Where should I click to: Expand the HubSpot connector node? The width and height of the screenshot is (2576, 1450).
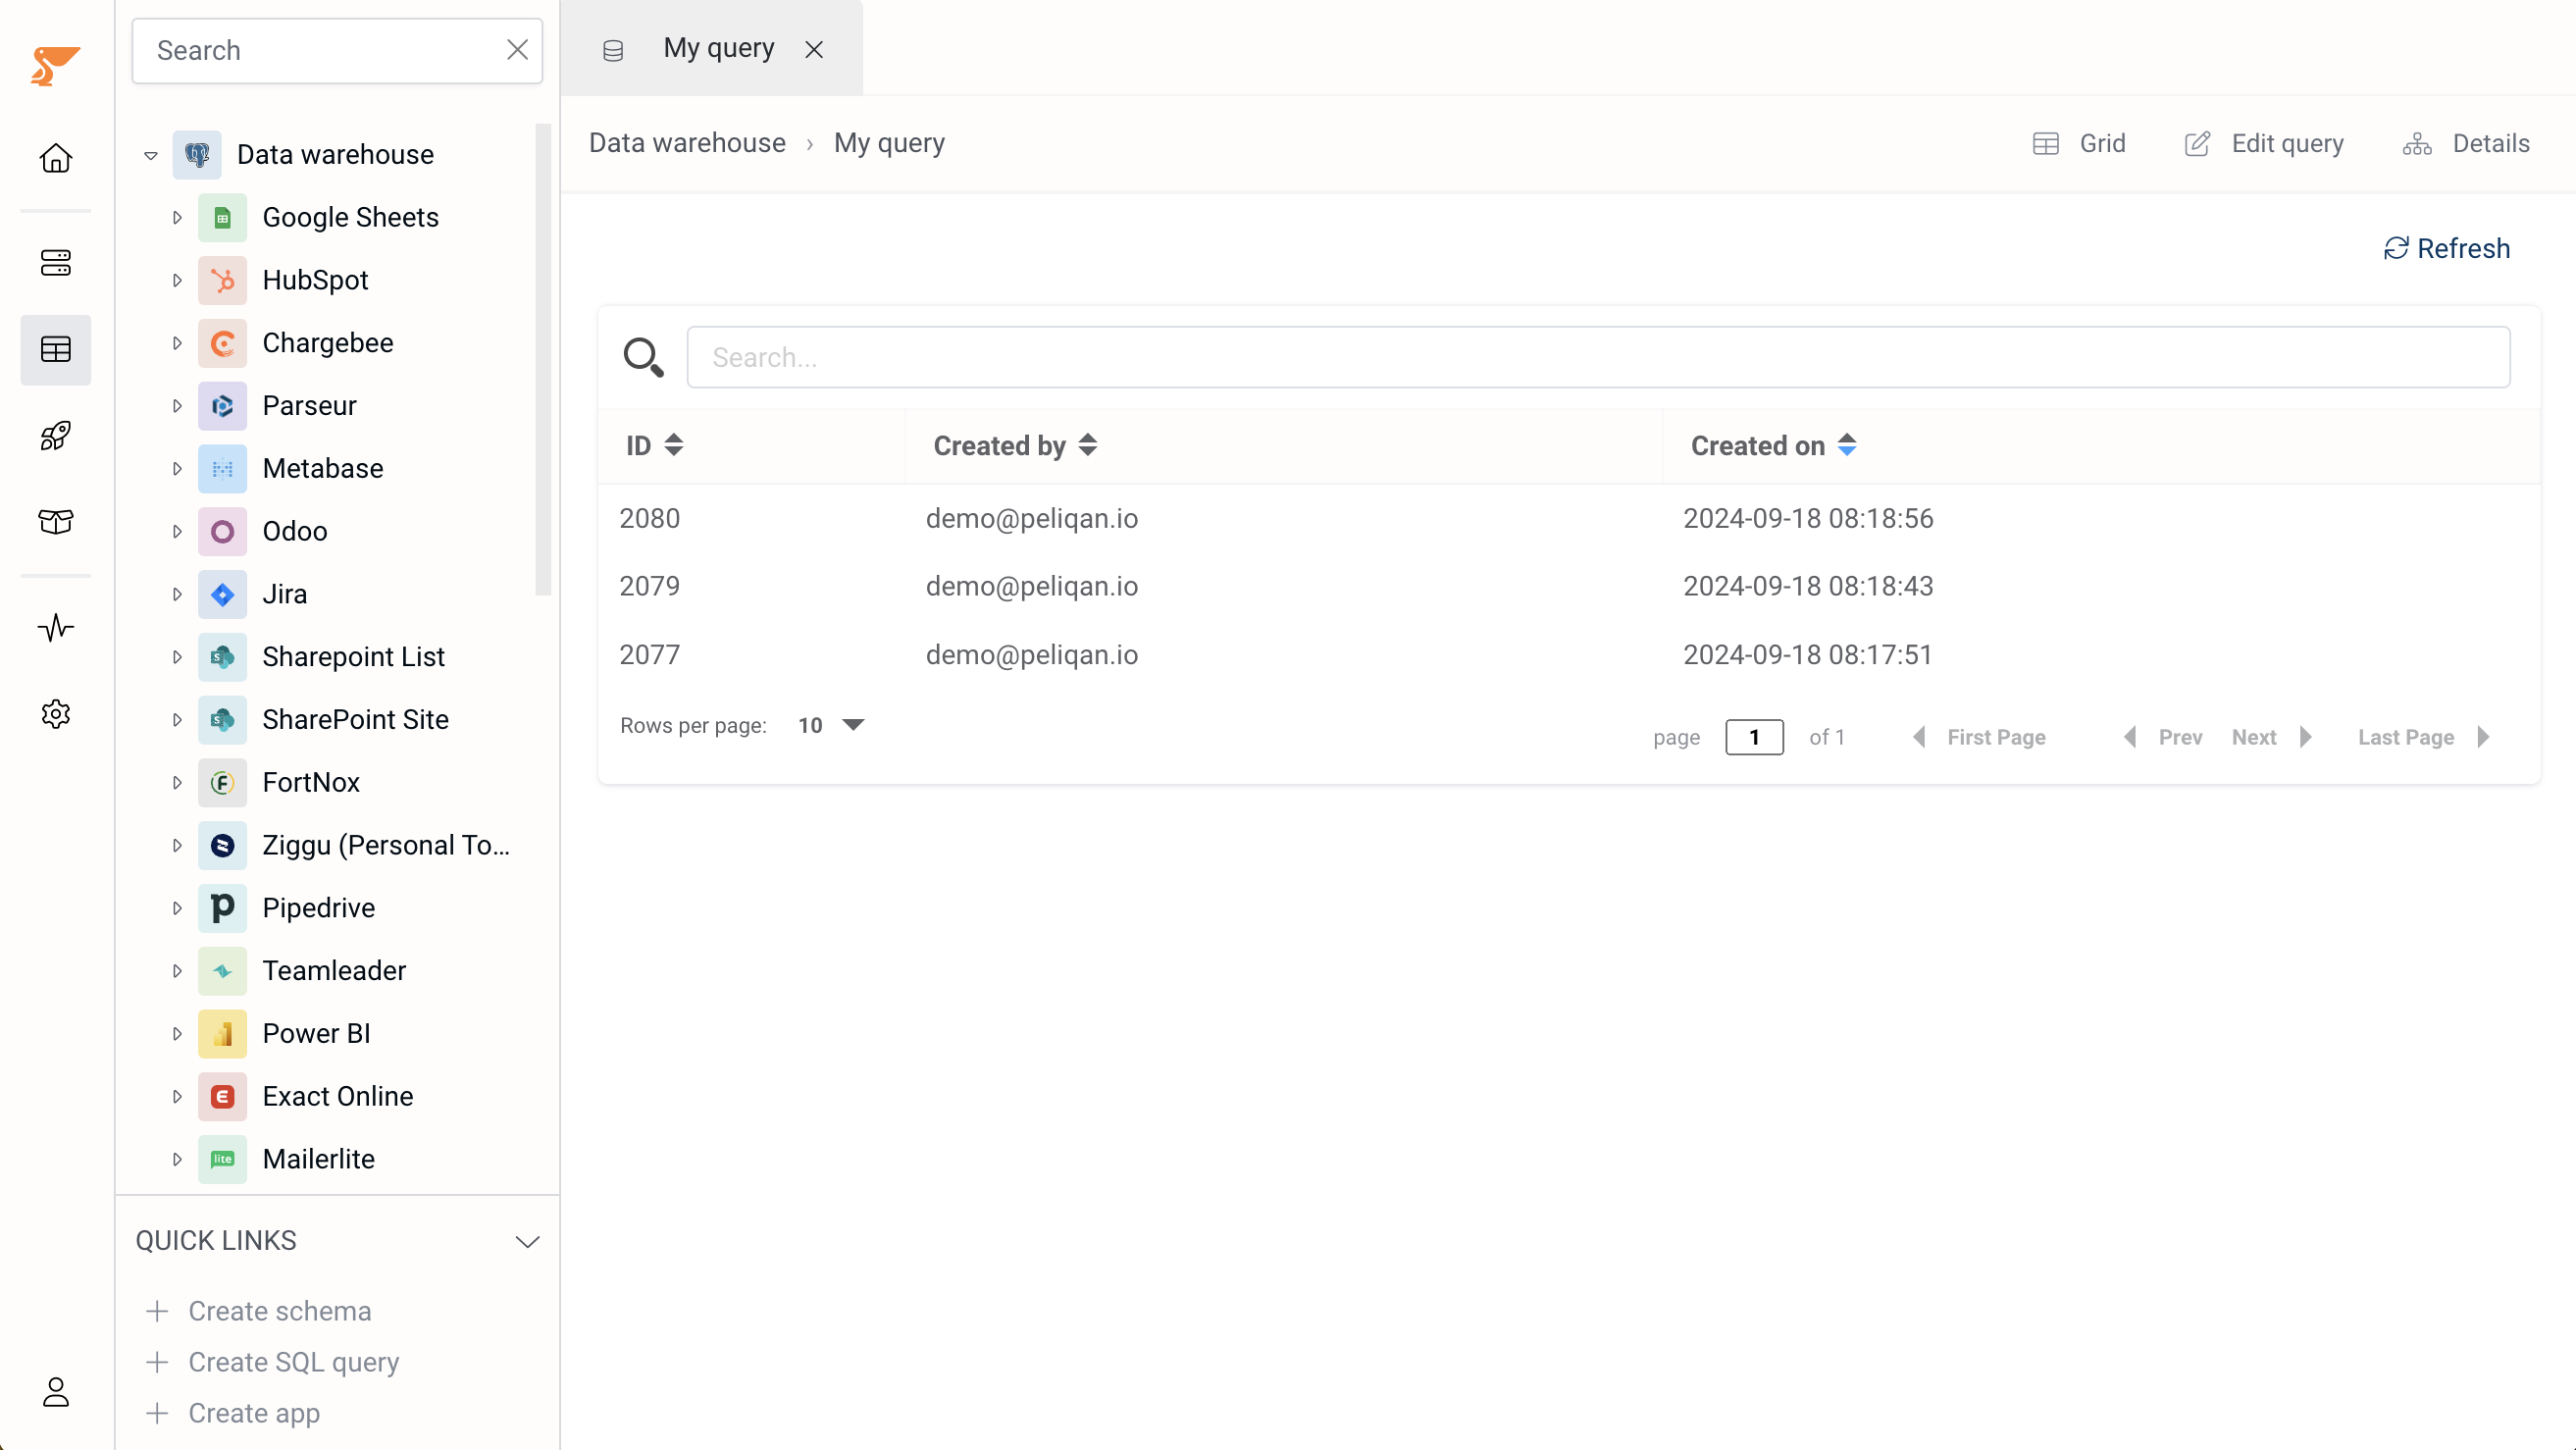[x=177, y=280]
